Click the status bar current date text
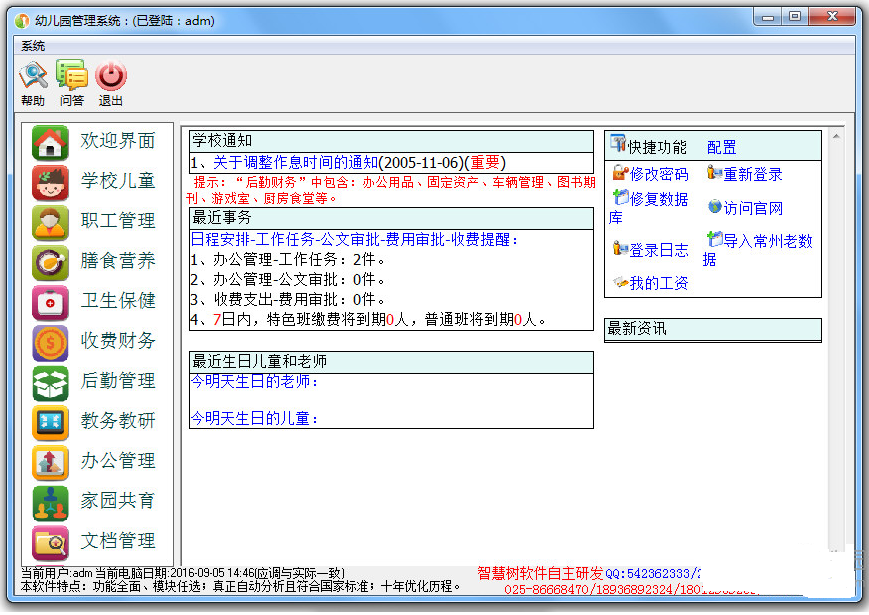This screenshot has height=615, width=869. point(219,573)
